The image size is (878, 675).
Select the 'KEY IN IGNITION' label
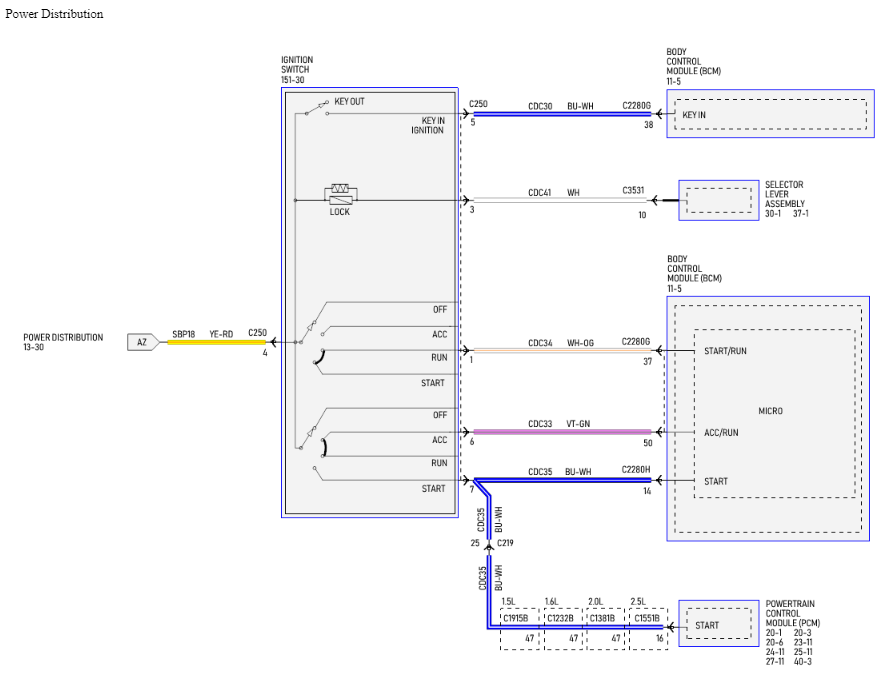click(x=428, y=125)
